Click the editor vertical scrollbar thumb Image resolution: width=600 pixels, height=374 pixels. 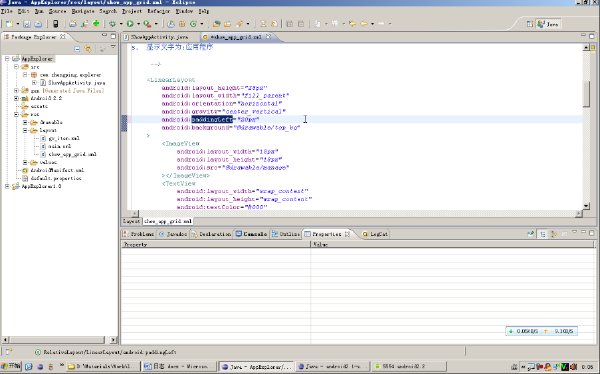586,93
